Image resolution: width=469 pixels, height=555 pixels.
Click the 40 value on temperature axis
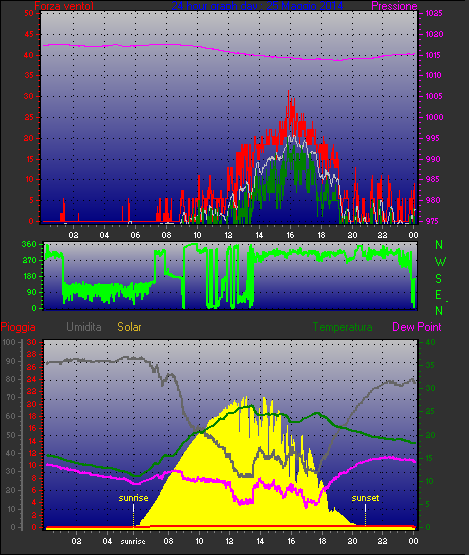[x=430, y=342]
